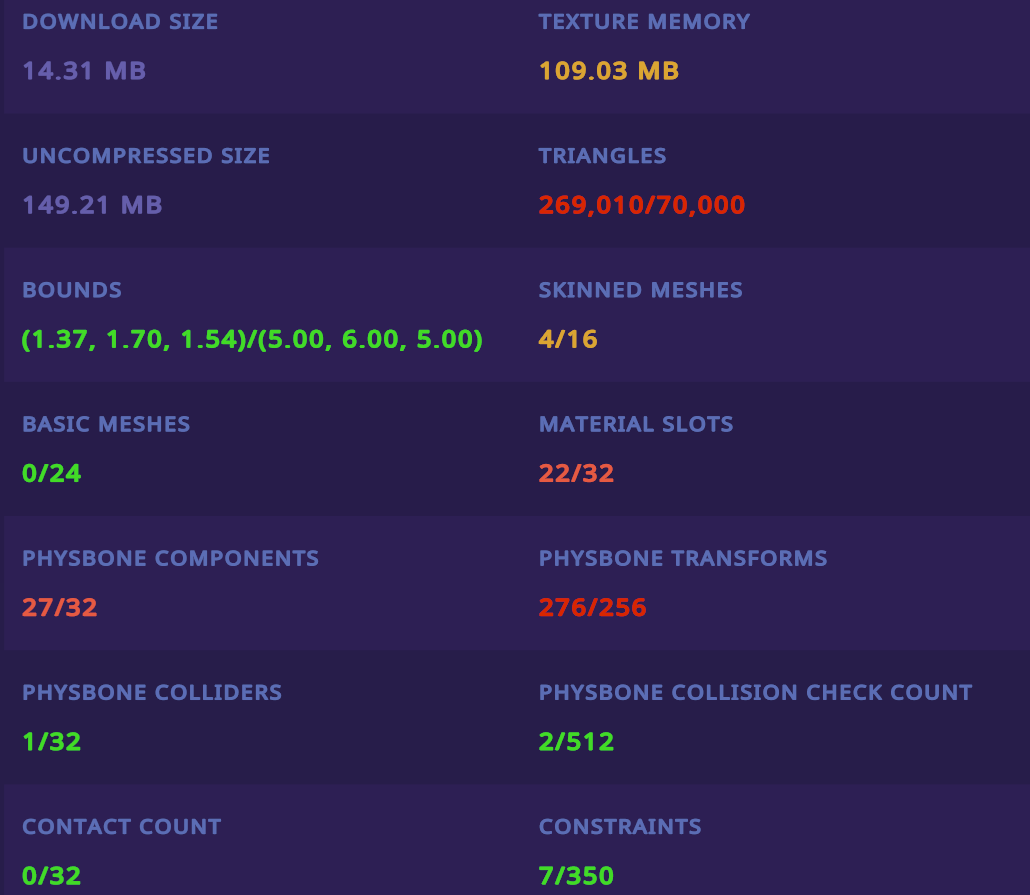Select the 0/32 contact count value

click(x=52, y=876)
